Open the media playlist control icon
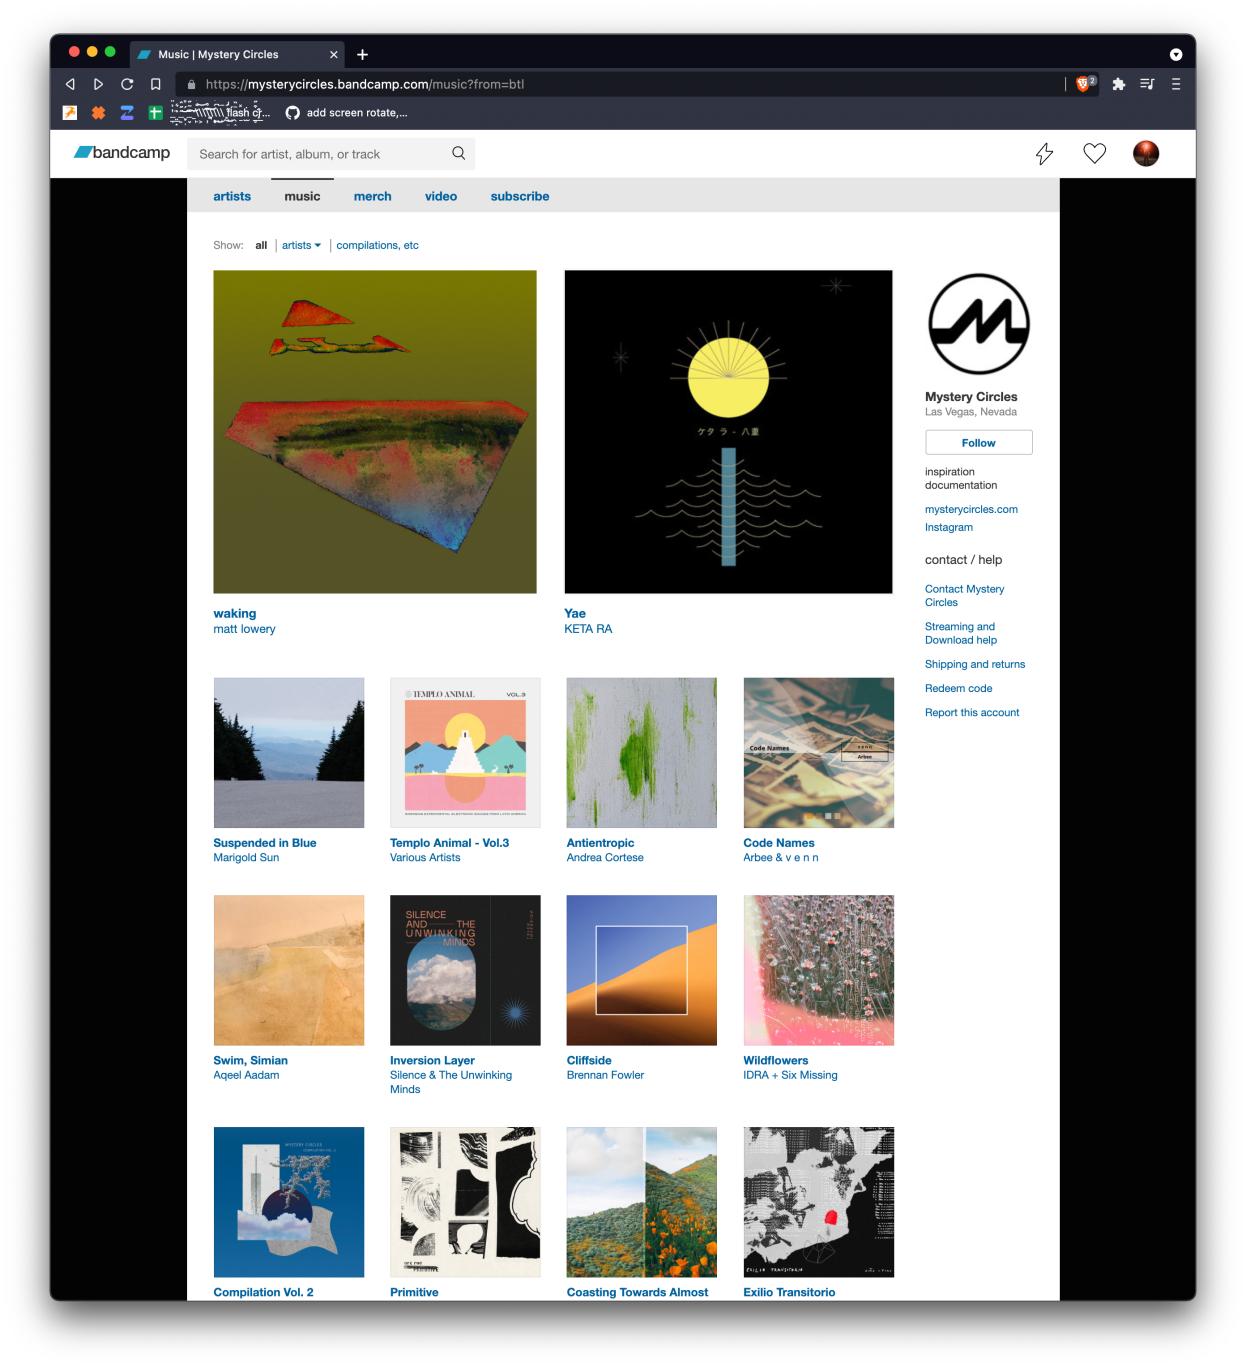 point(1147,84)
